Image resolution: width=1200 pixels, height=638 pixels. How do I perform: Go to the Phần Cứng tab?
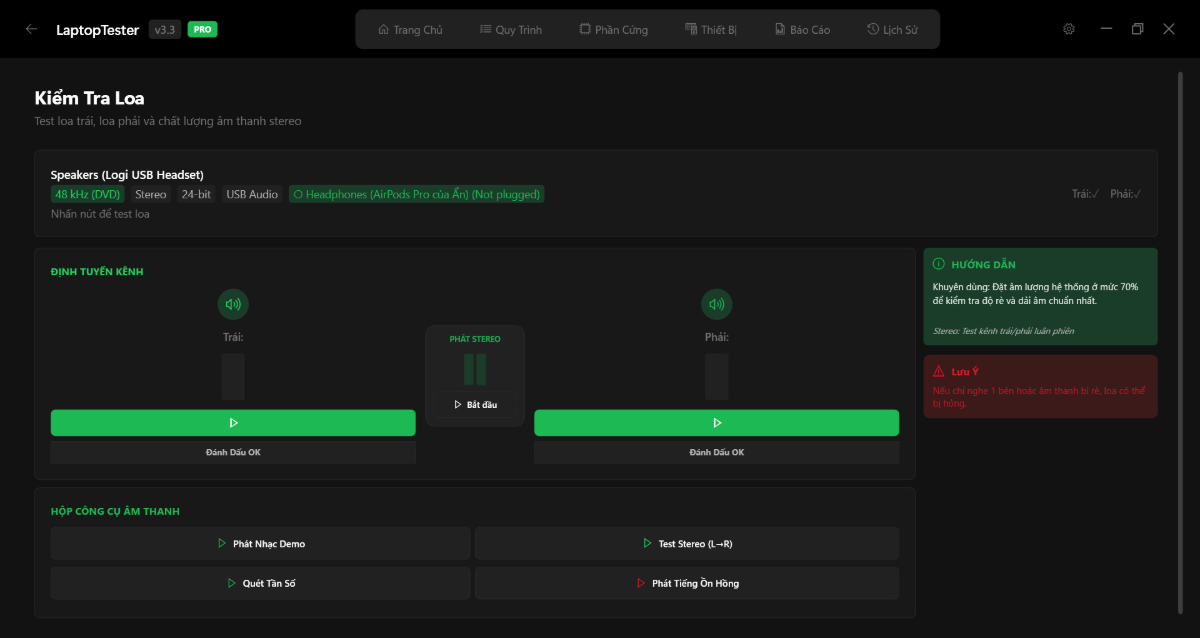614,30
